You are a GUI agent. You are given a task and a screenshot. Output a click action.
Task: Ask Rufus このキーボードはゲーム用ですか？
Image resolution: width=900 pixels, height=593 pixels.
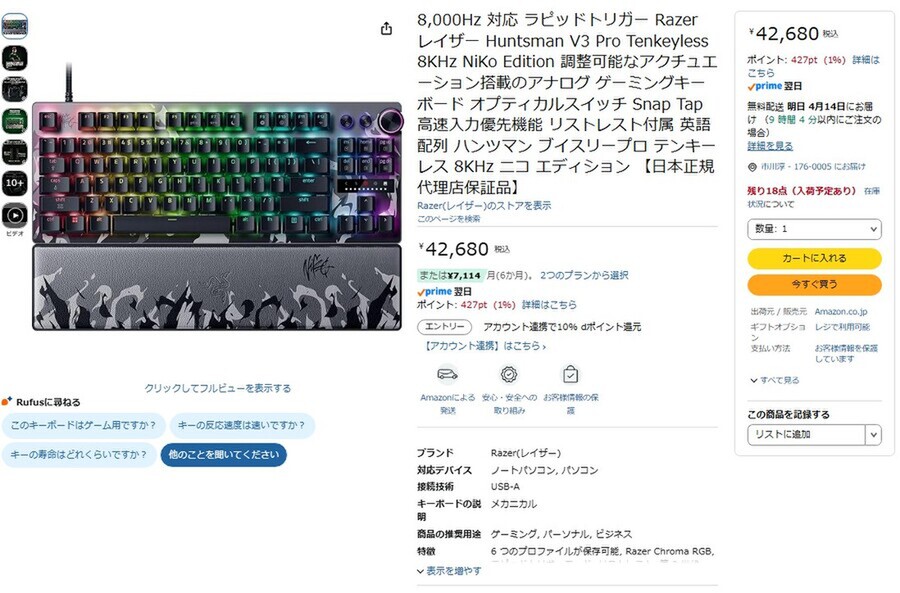(x=84, y=425)
